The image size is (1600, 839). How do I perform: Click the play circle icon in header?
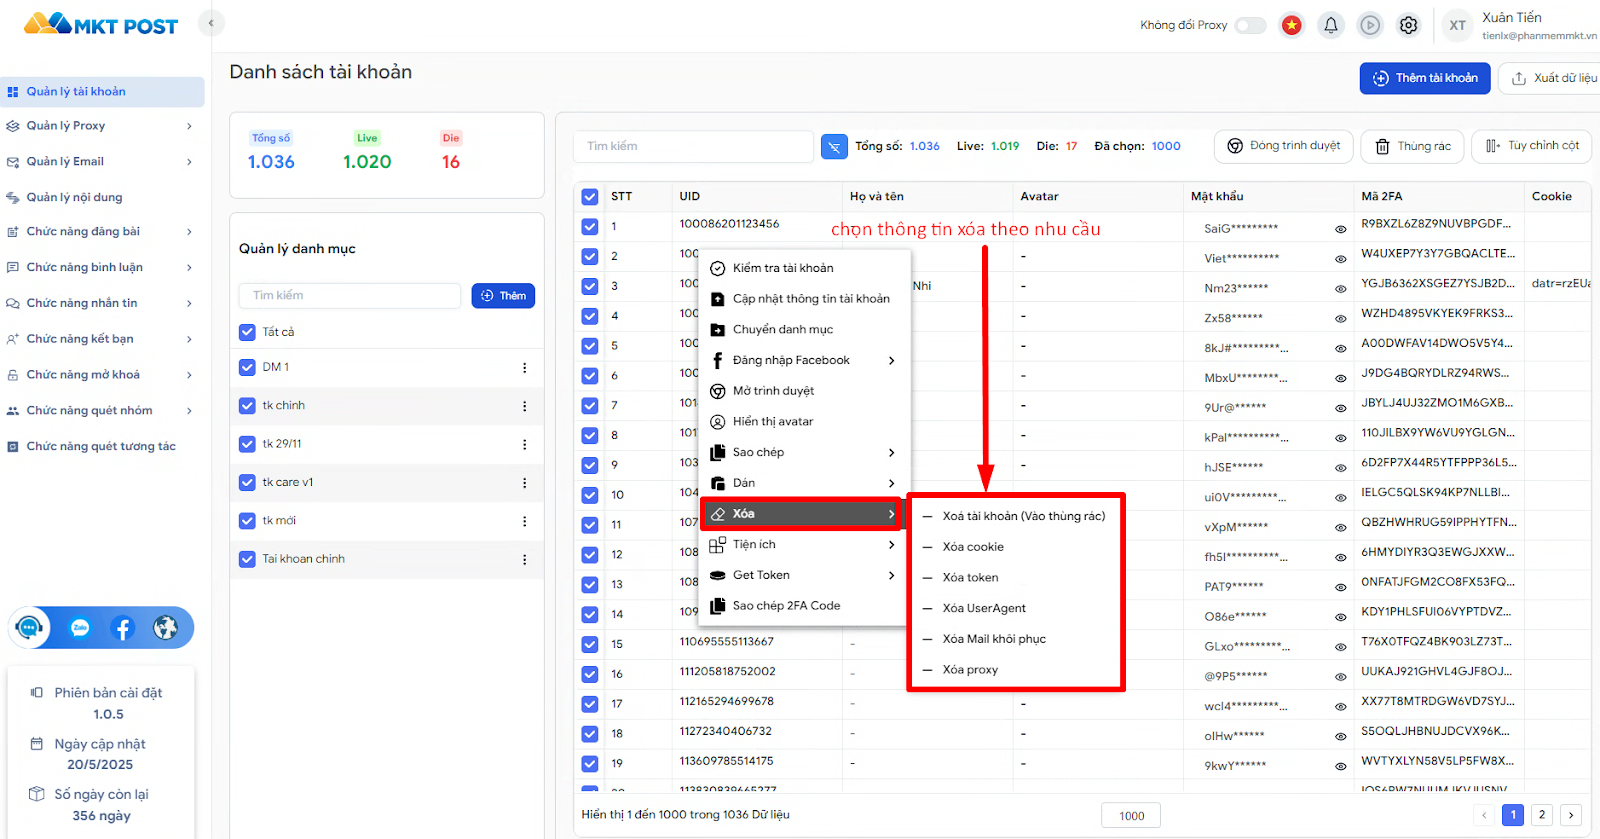tap(1370, 25)
